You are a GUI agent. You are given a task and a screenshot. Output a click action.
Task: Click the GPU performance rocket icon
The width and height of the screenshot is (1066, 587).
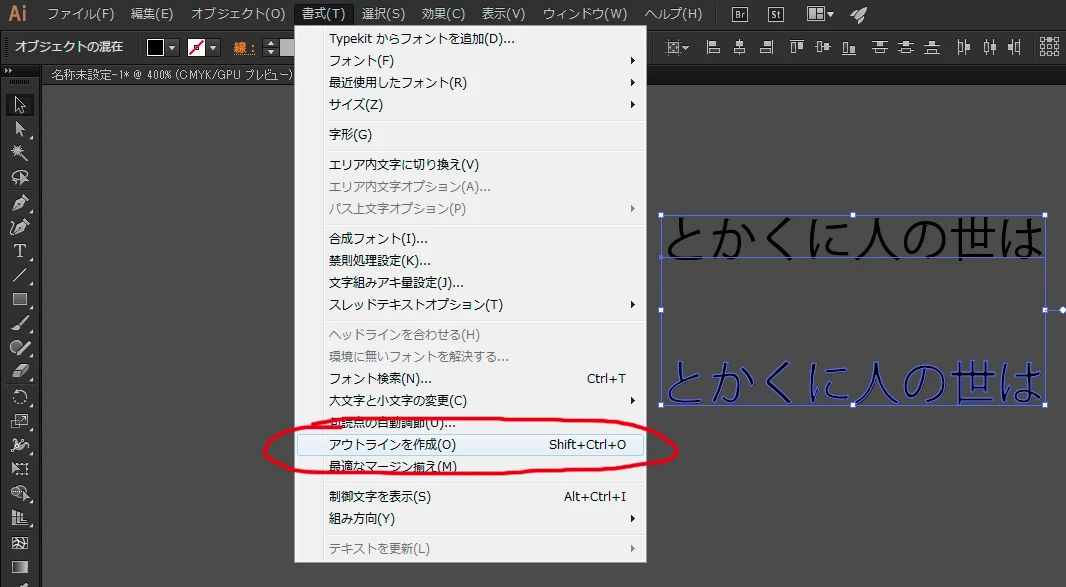pos(859,14)
